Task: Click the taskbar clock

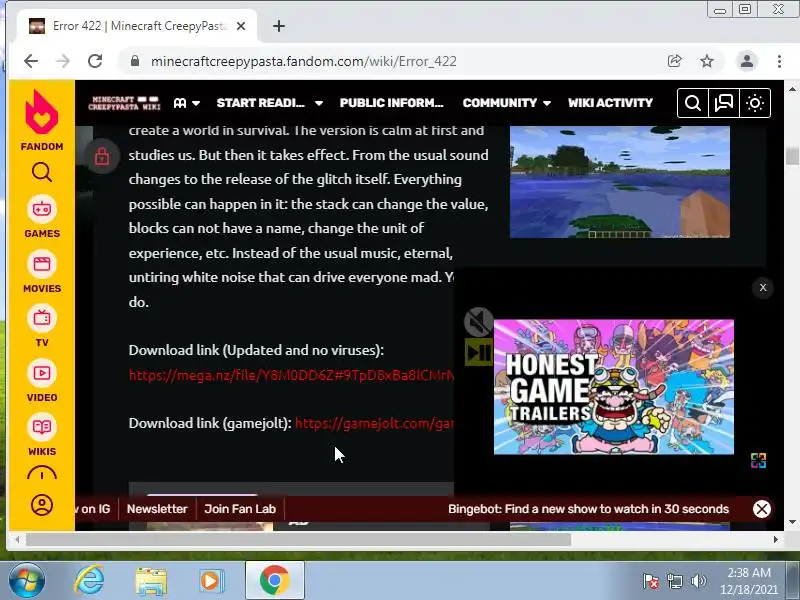Action: coord(749,581)
